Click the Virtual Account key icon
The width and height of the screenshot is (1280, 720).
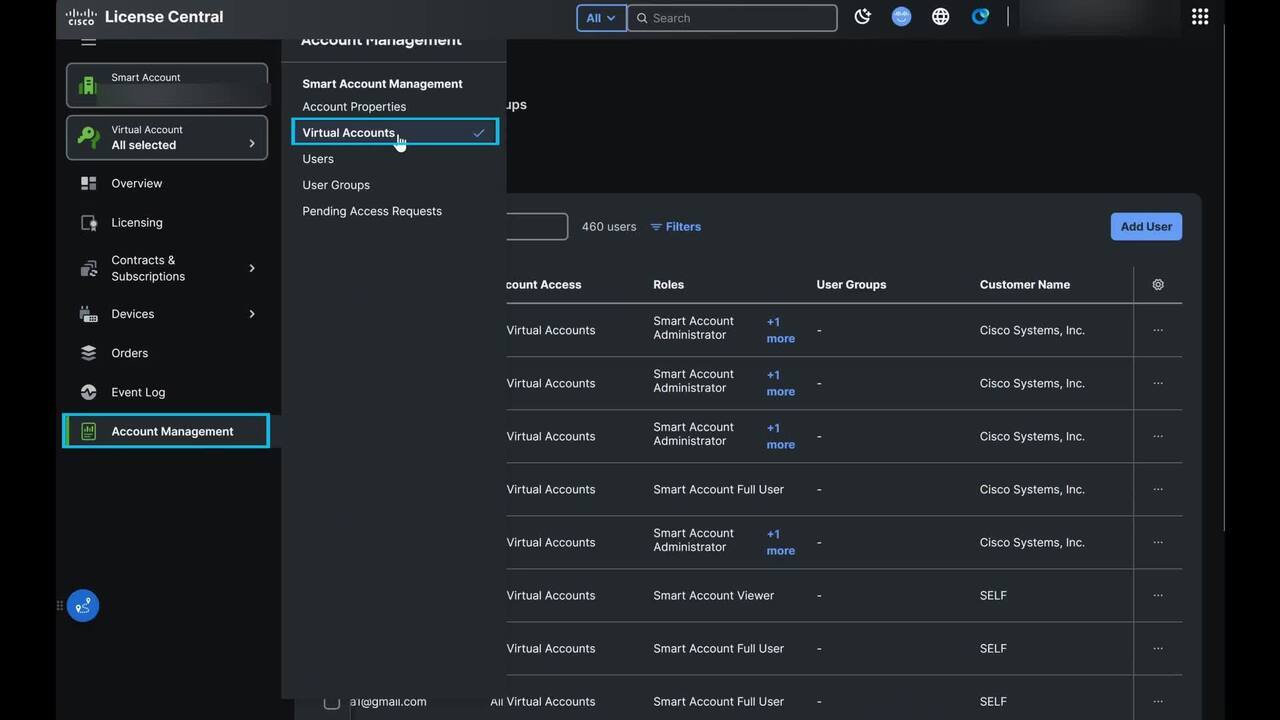pyautogui.click(x=88, y=138)
